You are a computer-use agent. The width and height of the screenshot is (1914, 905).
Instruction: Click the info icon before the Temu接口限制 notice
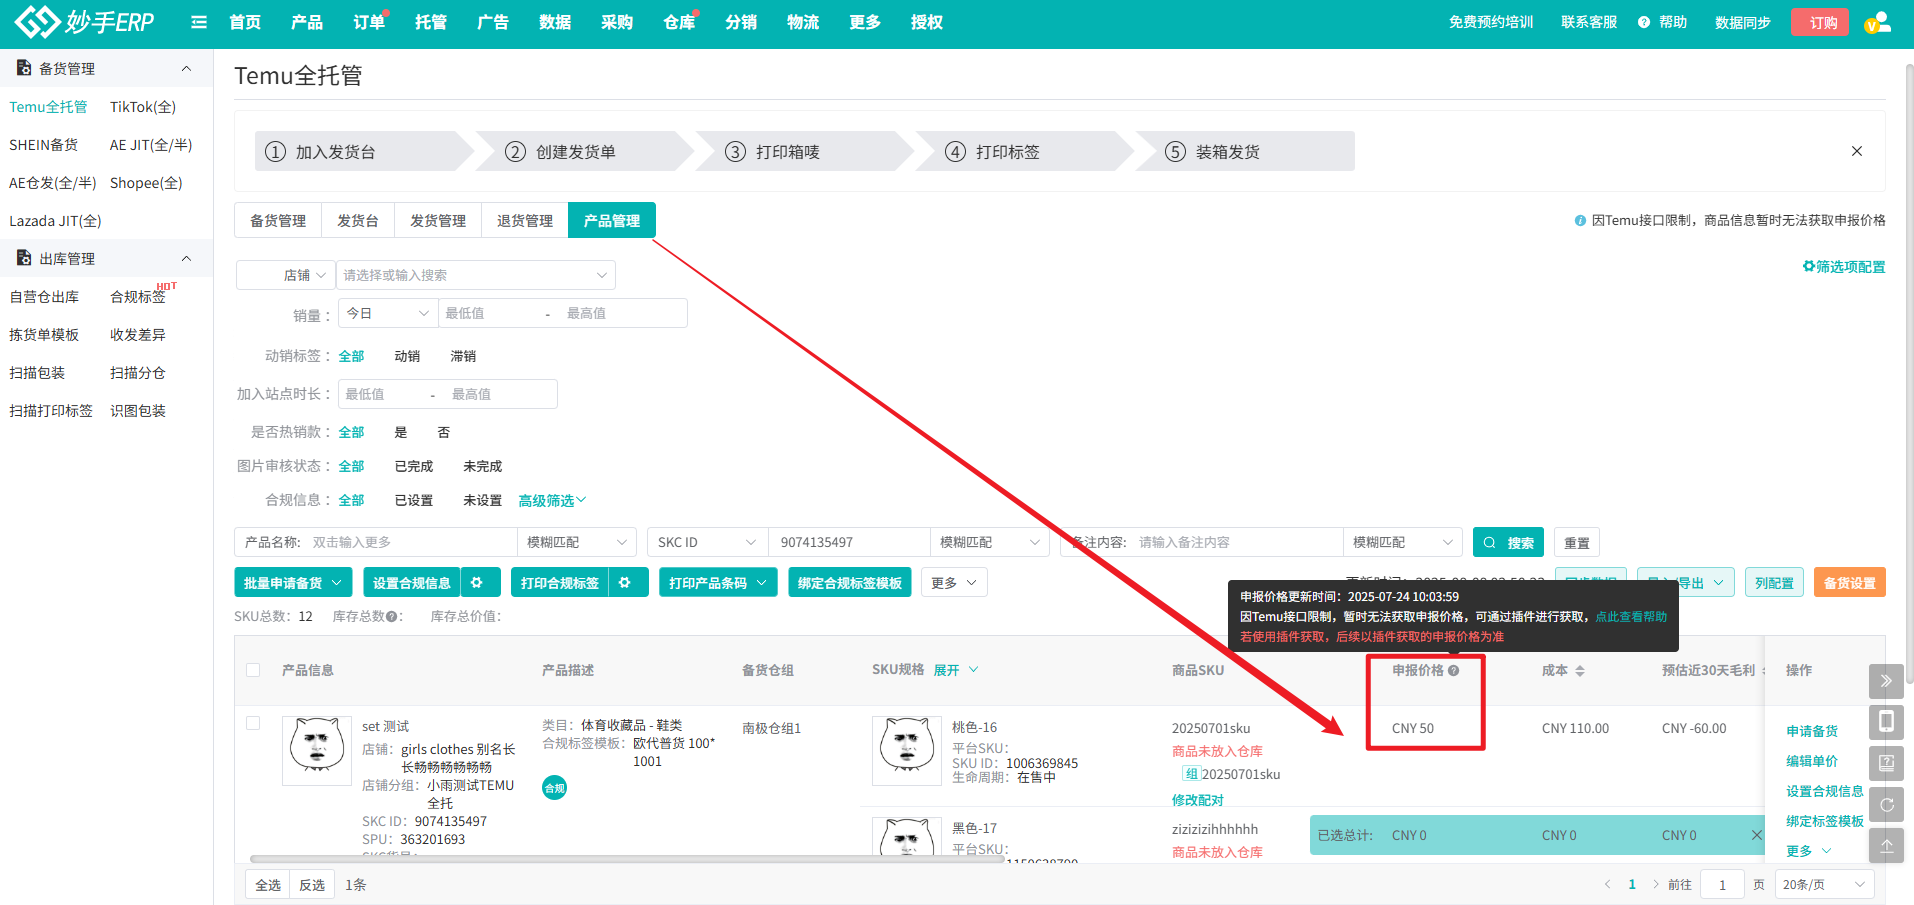click(x=1580, y=220)
